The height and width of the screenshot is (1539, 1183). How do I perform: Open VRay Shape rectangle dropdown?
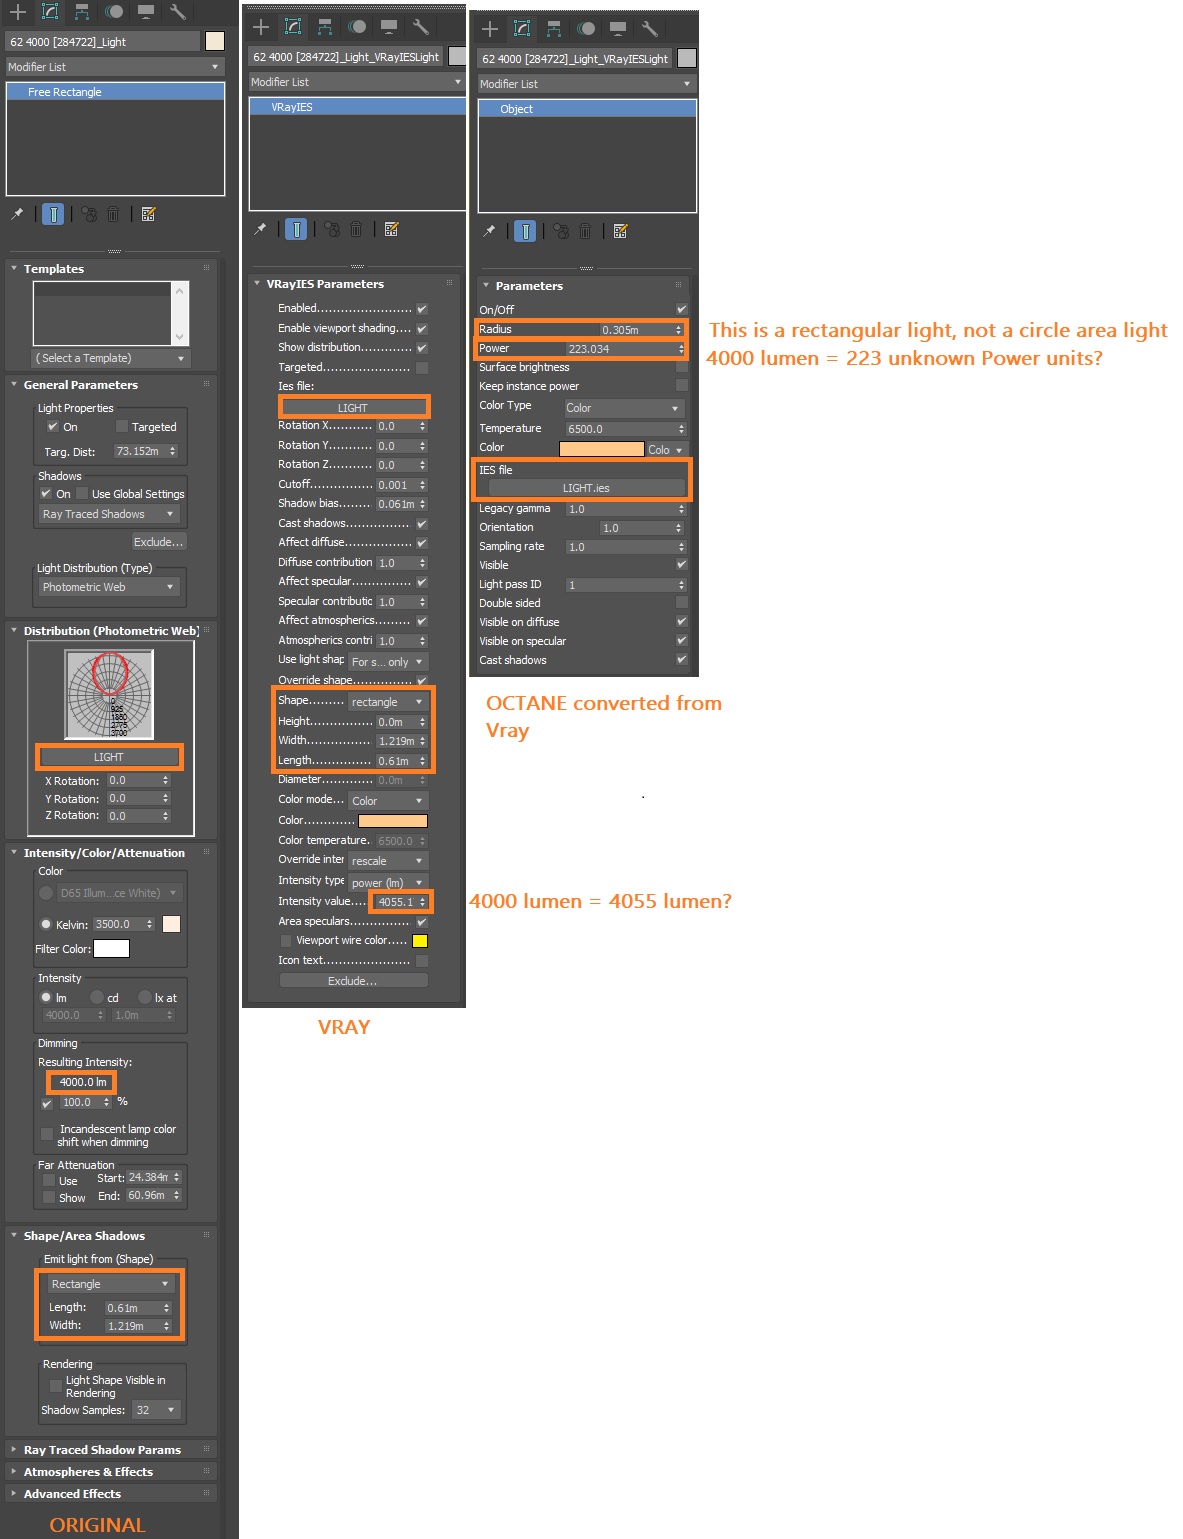click(x=388, y=702)
